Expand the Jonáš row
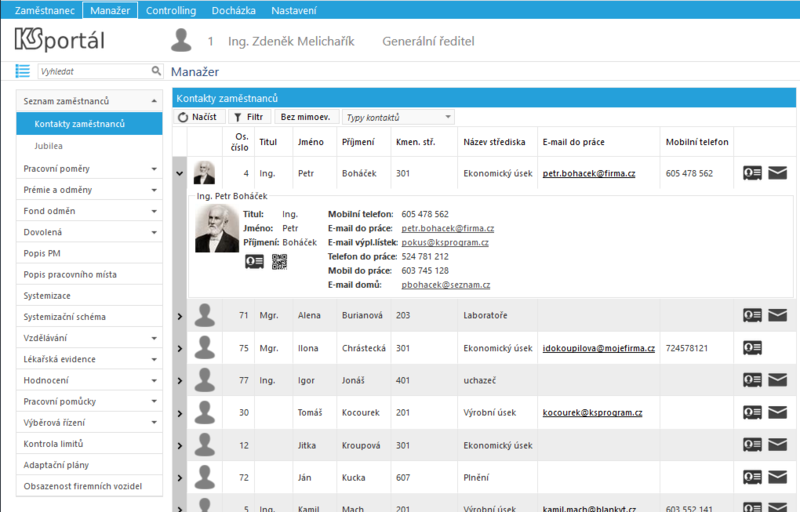The width and height of the screenshot is (800, 512). [180, 381]
